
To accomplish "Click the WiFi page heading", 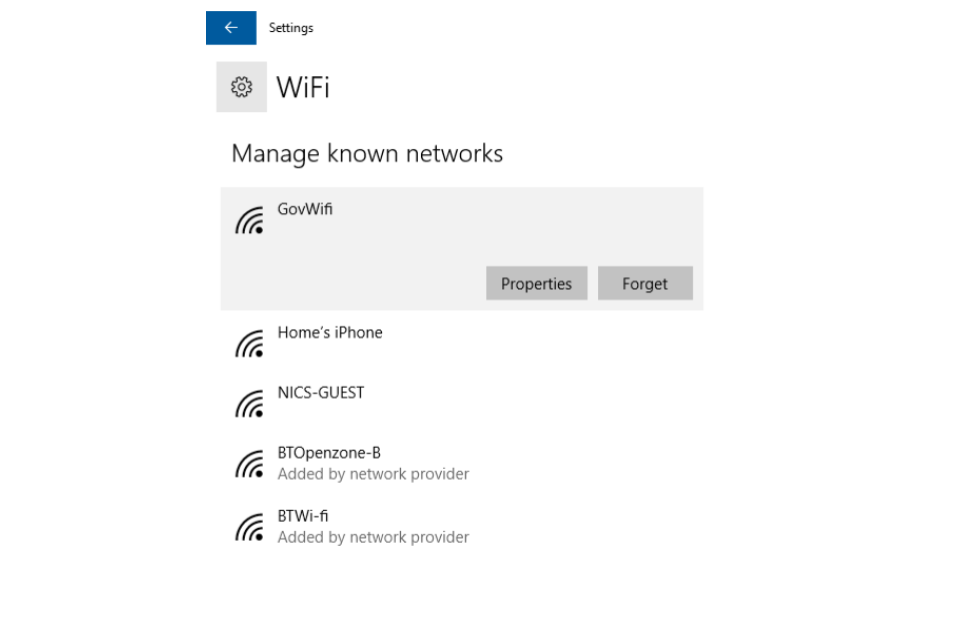I will click(x=303, y=87).
